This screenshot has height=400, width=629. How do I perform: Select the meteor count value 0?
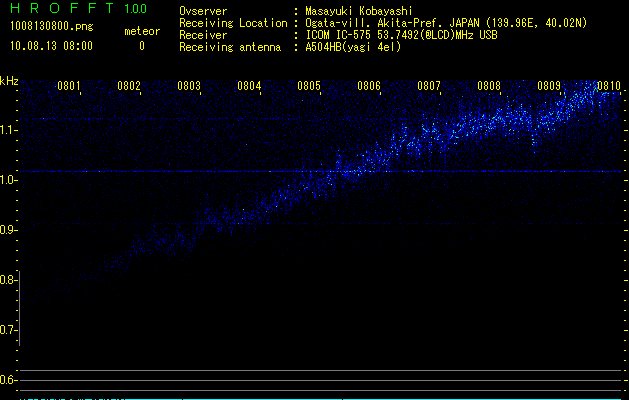tap(142, 46)
